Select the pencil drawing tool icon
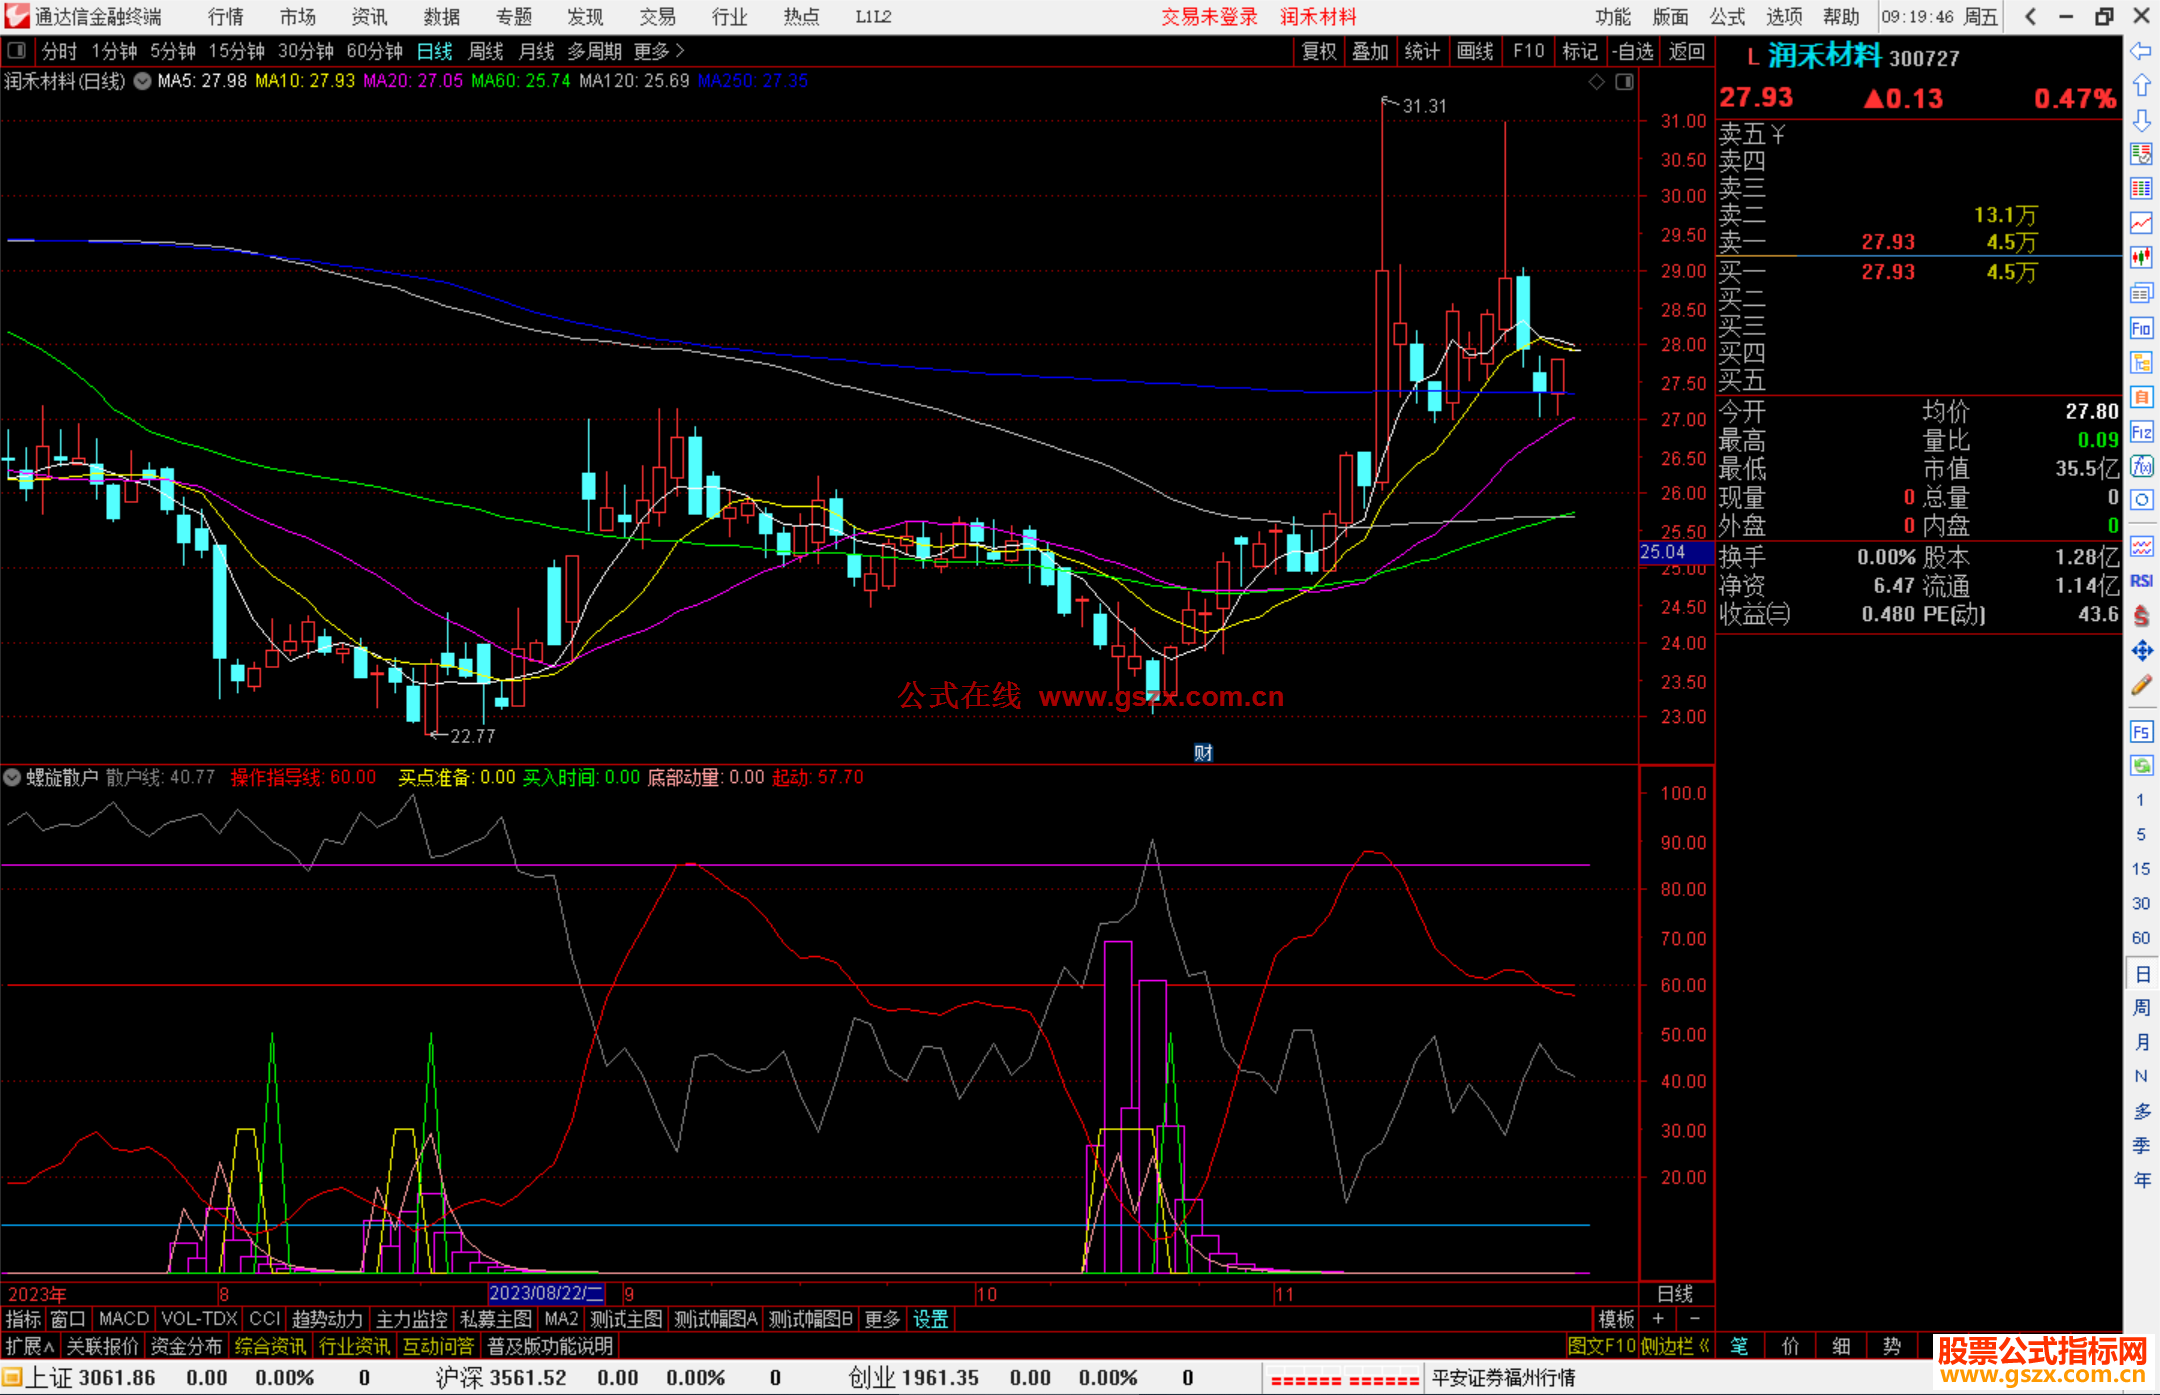This screenshot has width=2160, height=1395. (2141, 685)
